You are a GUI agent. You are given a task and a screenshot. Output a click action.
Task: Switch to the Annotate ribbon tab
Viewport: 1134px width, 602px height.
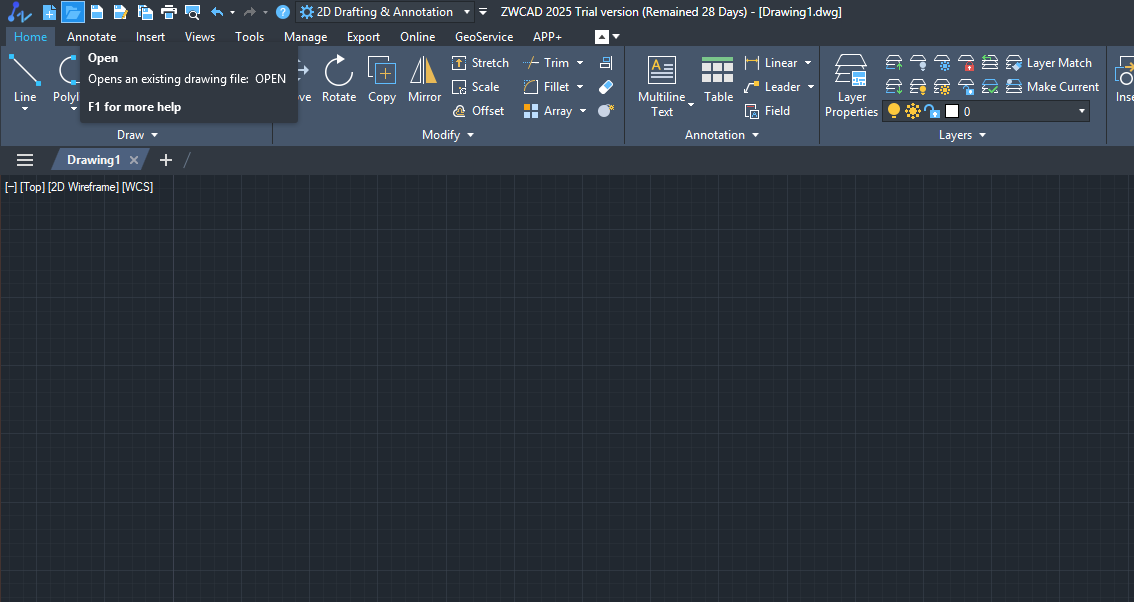coord(92,37)
